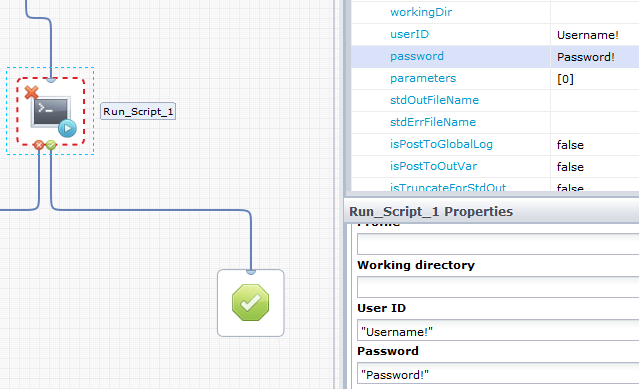
Task: Click the Password label in the Properties form
Action: tap(388, 351)
